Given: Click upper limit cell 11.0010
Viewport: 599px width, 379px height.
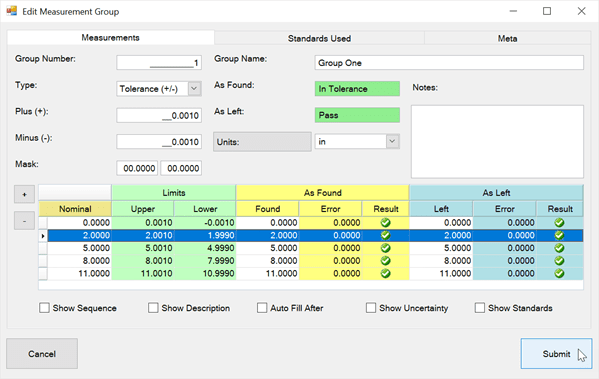Looking at the screenshot, I should pos(142,274).
